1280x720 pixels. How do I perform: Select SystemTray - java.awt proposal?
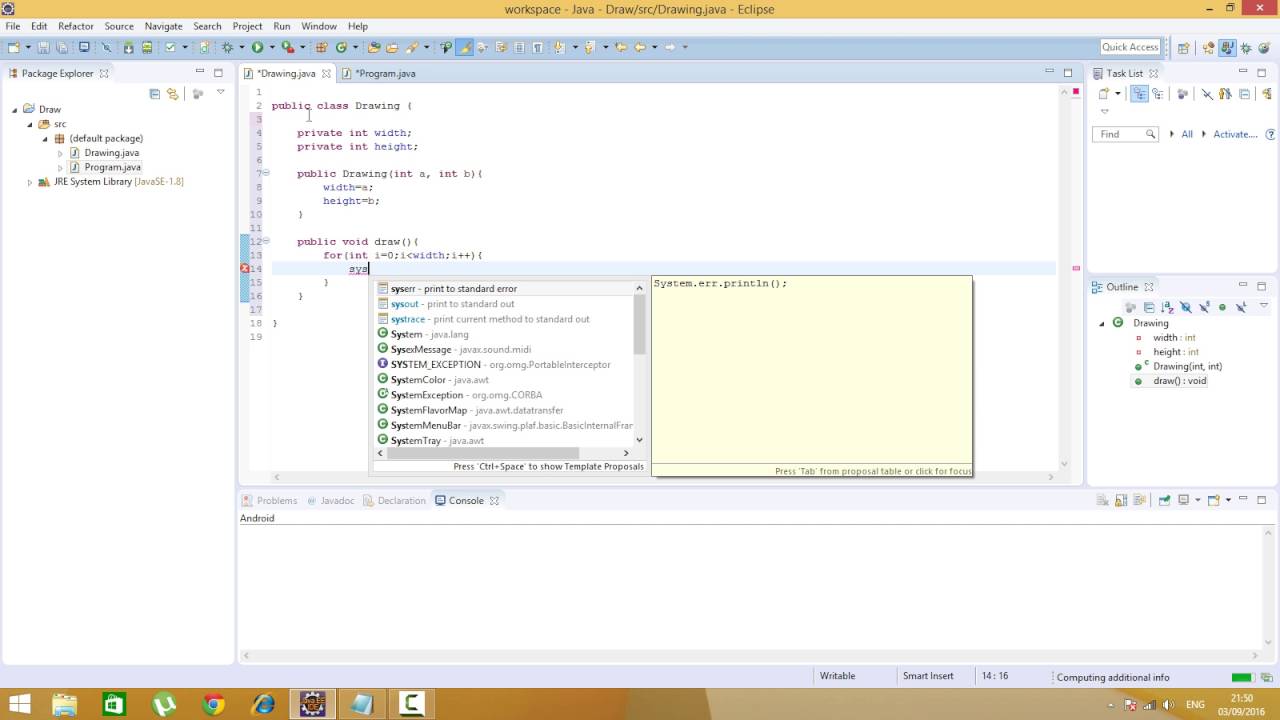505,441
